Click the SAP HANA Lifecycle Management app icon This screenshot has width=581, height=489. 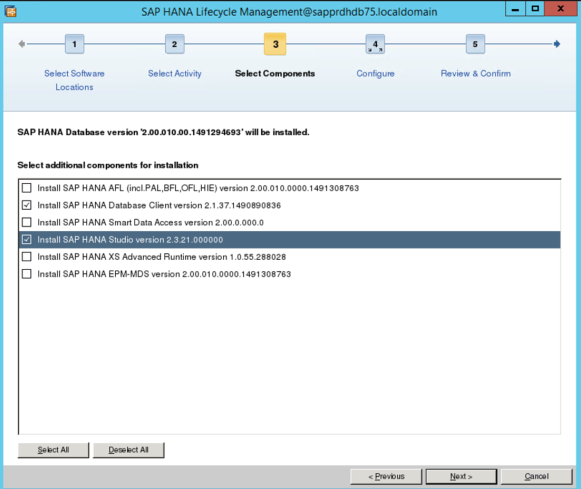[11, 12]
